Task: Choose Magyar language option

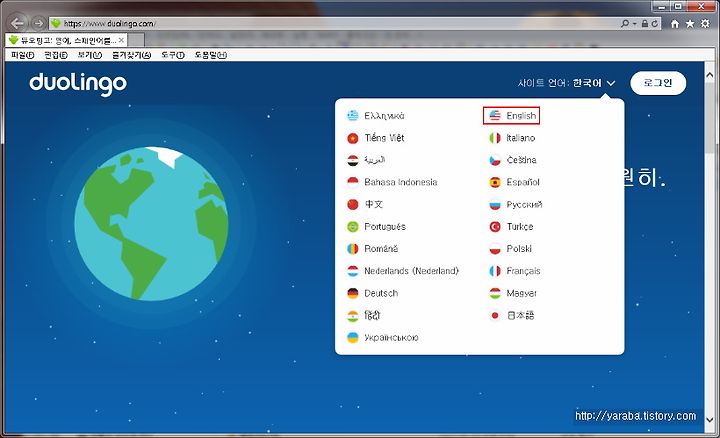Action: (x=522, y=293)
